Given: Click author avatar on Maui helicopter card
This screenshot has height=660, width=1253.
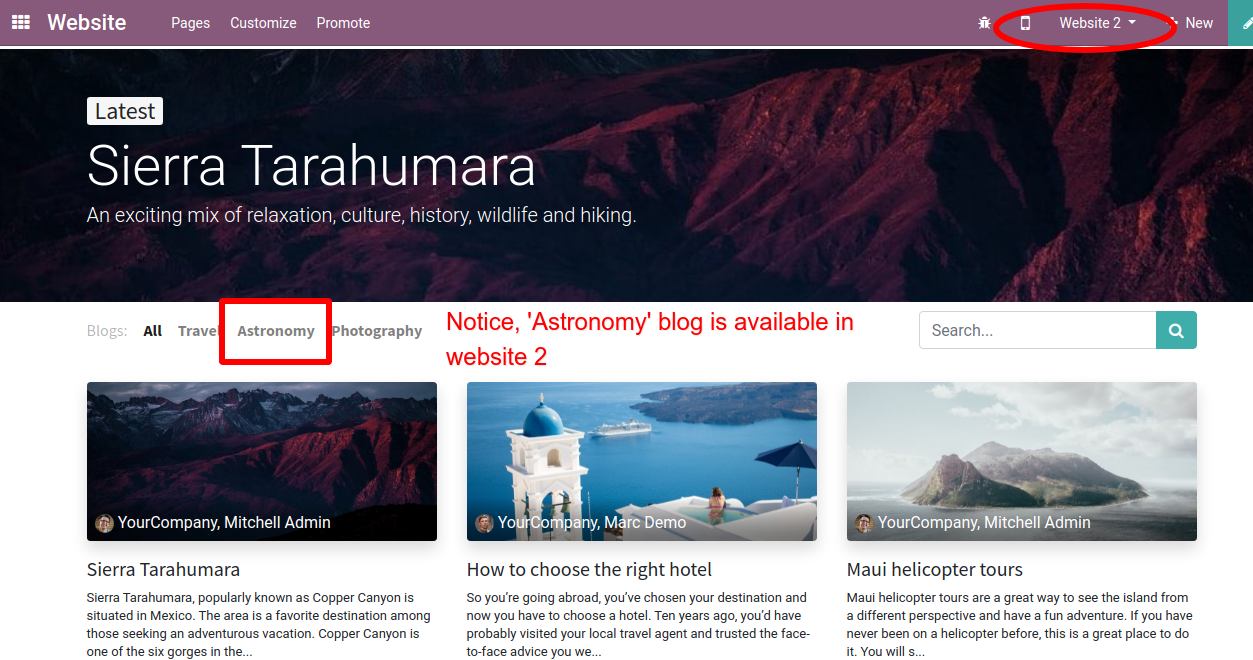Looking at the screenshot, I should click(864, 523).
